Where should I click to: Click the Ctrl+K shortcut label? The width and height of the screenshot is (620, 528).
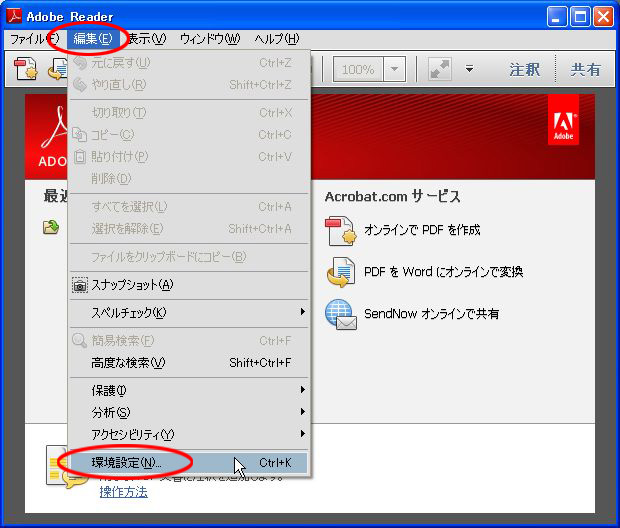click(x=275, y=462)
